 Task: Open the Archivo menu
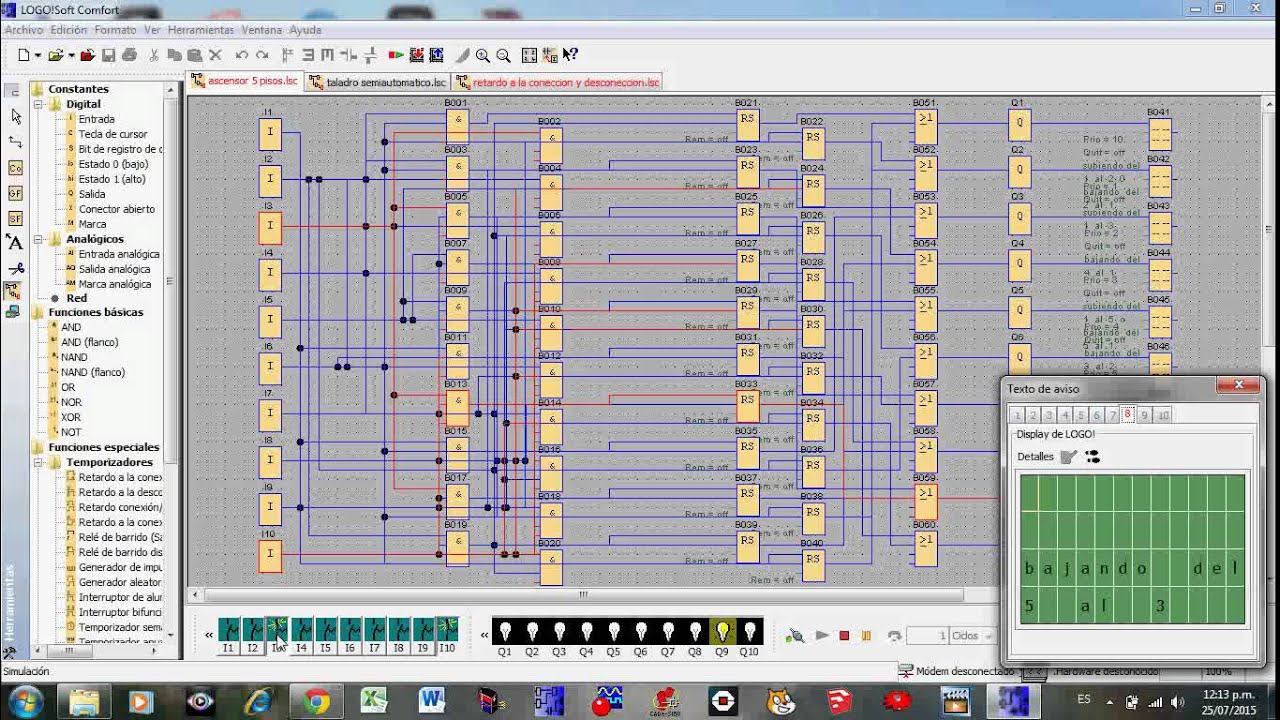click(x=24, y=30)
